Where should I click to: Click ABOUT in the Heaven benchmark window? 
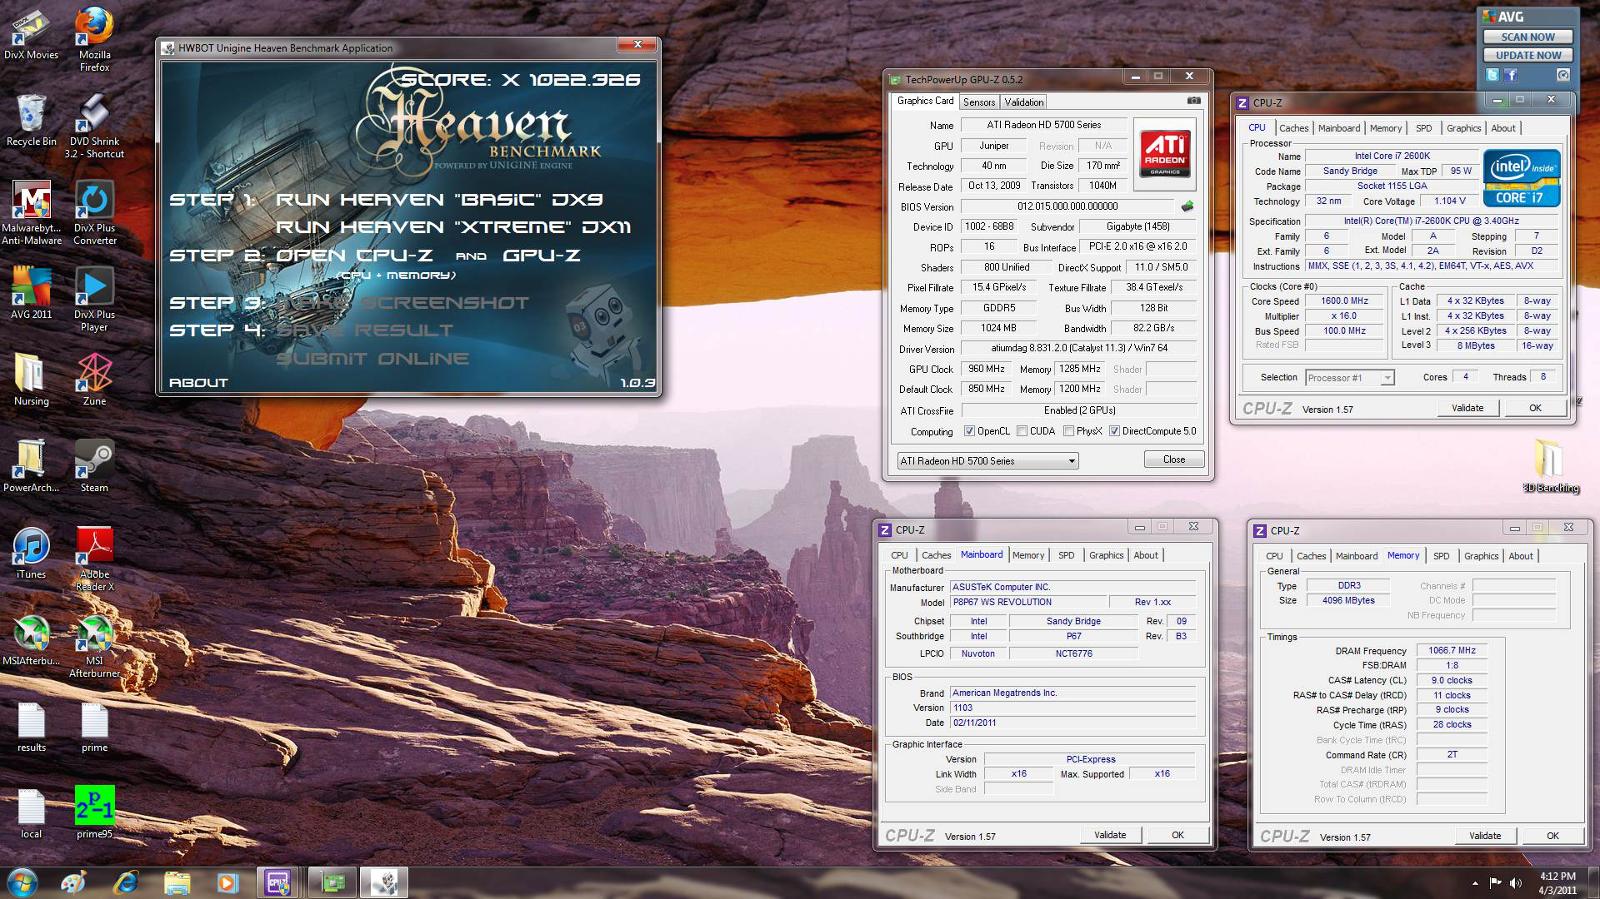[198, 382]
